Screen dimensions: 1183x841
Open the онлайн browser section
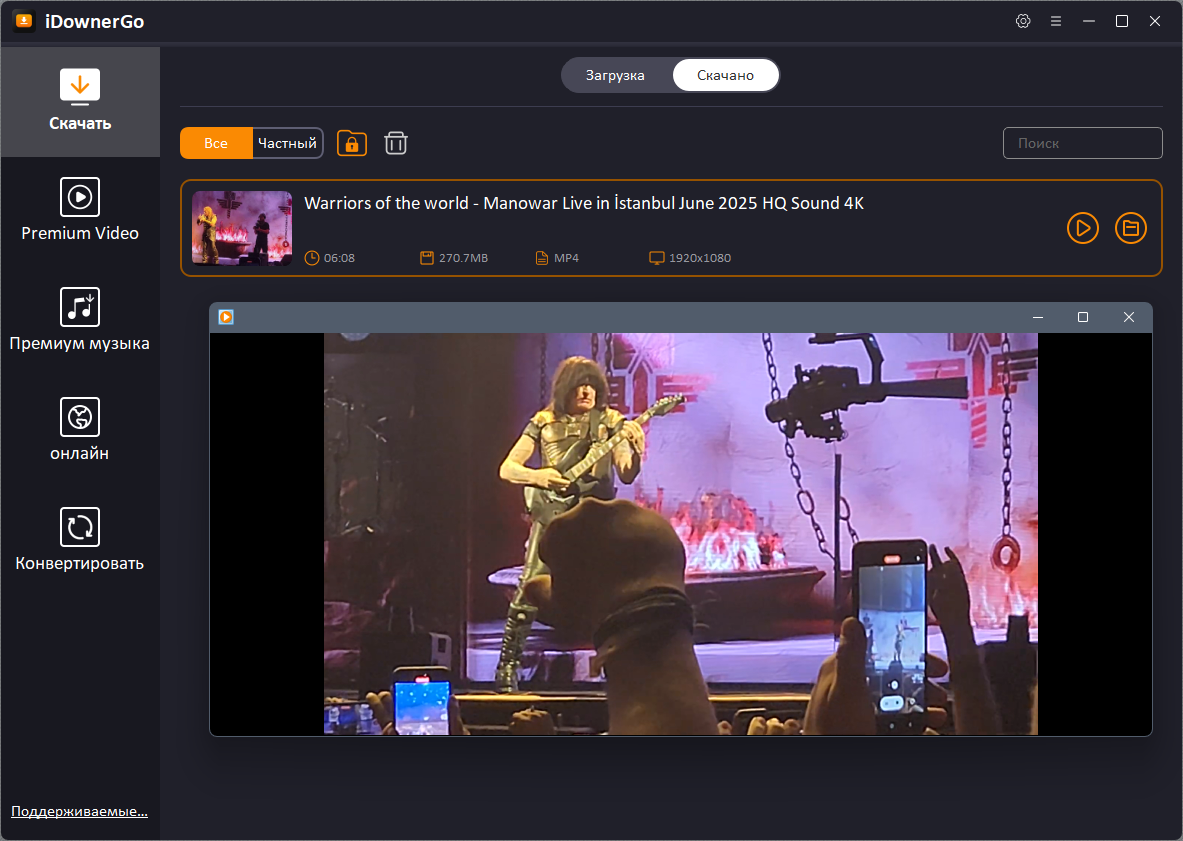coord(80,431)
